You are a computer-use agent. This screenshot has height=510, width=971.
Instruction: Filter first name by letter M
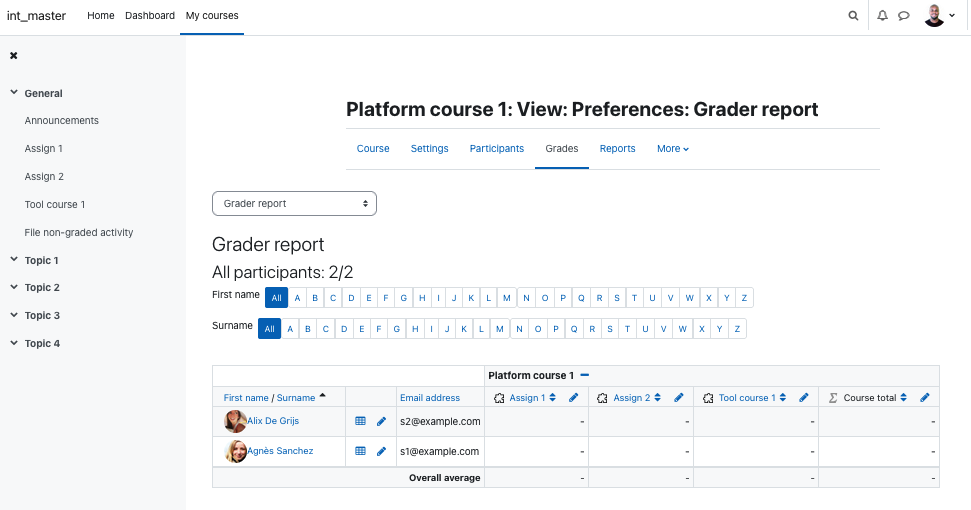(507, 298)
